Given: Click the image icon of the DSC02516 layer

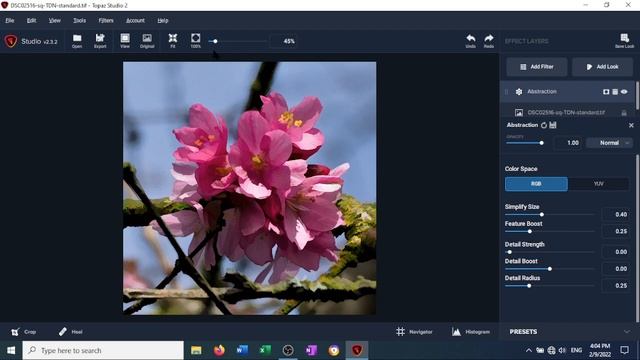Looking at the screenshot, I should pyautogui.click(x=519, y=112).
